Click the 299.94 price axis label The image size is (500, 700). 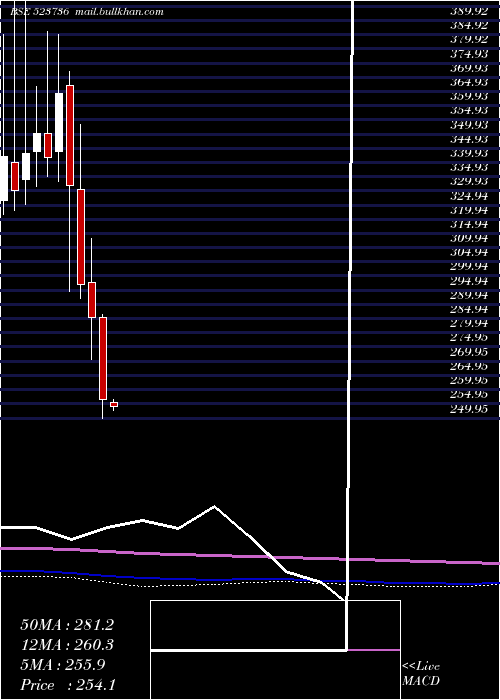click(469, 267)
